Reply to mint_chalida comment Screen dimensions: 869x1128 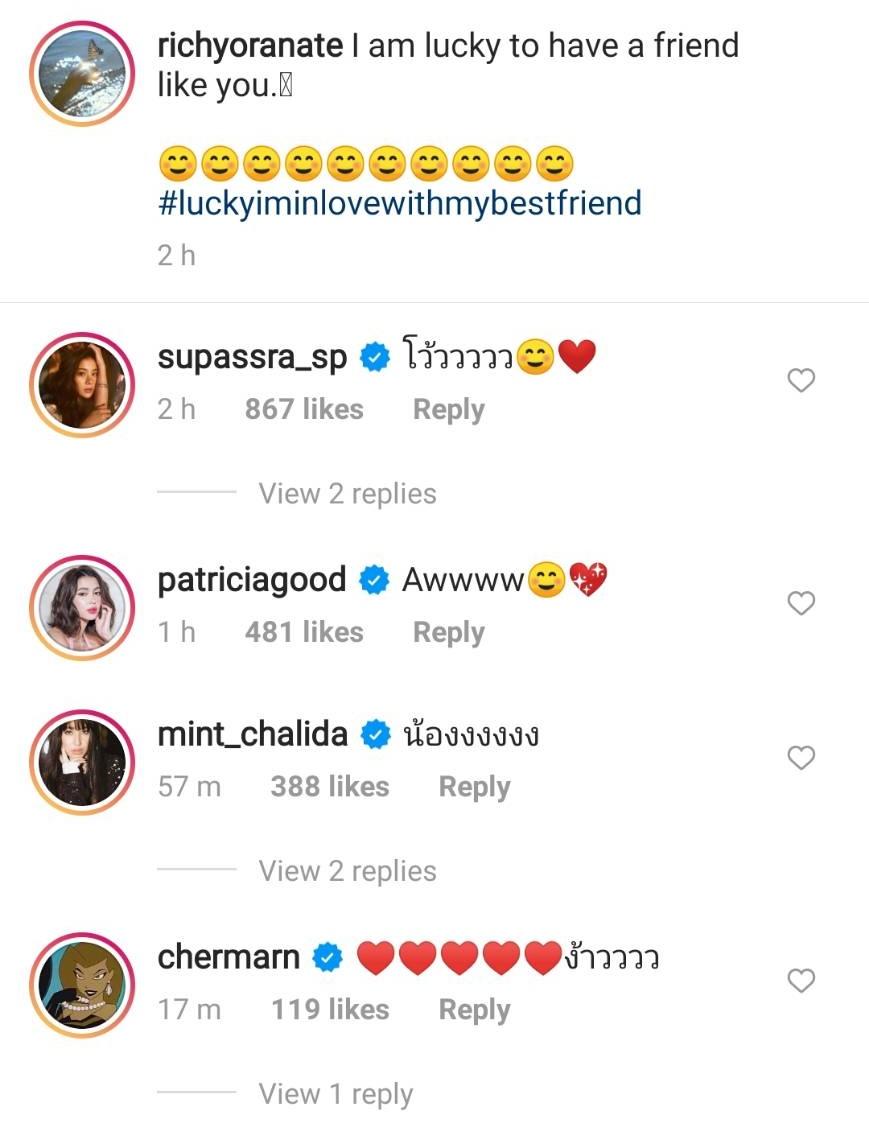pyautogui.click(x=474, y=787)
